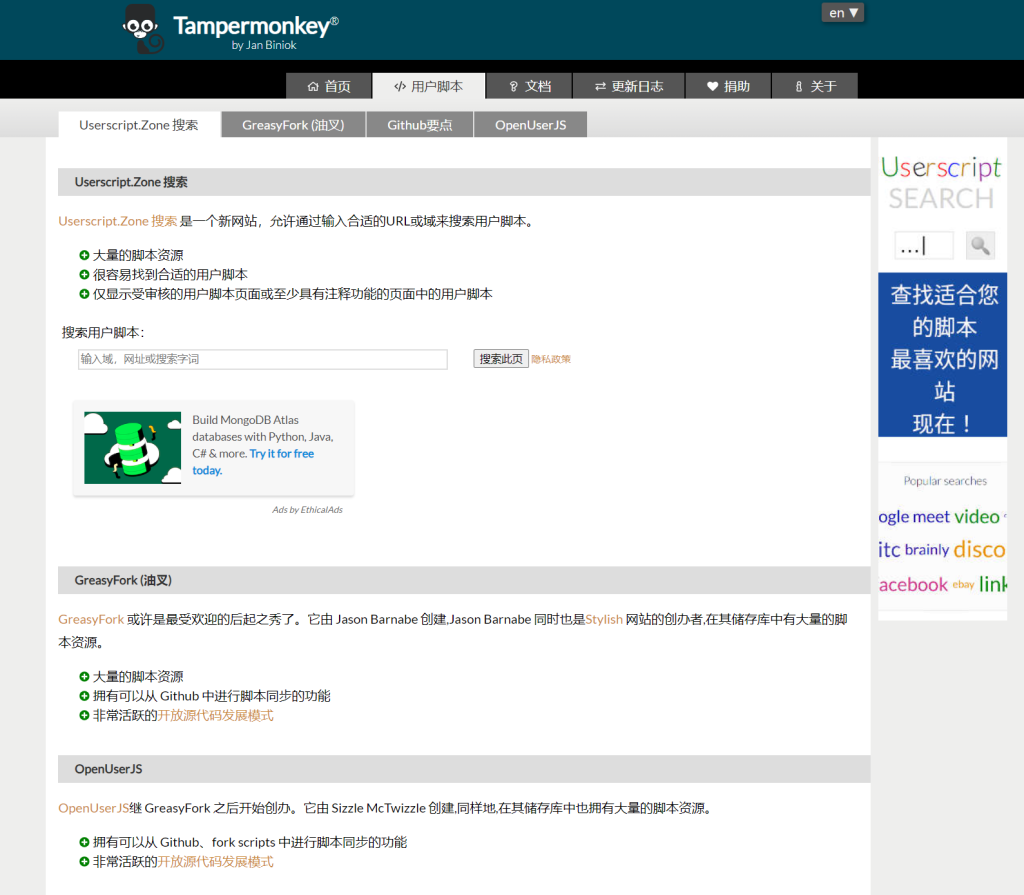
Task: Expand the en language dropdown
Action: (x=843, y=13)
